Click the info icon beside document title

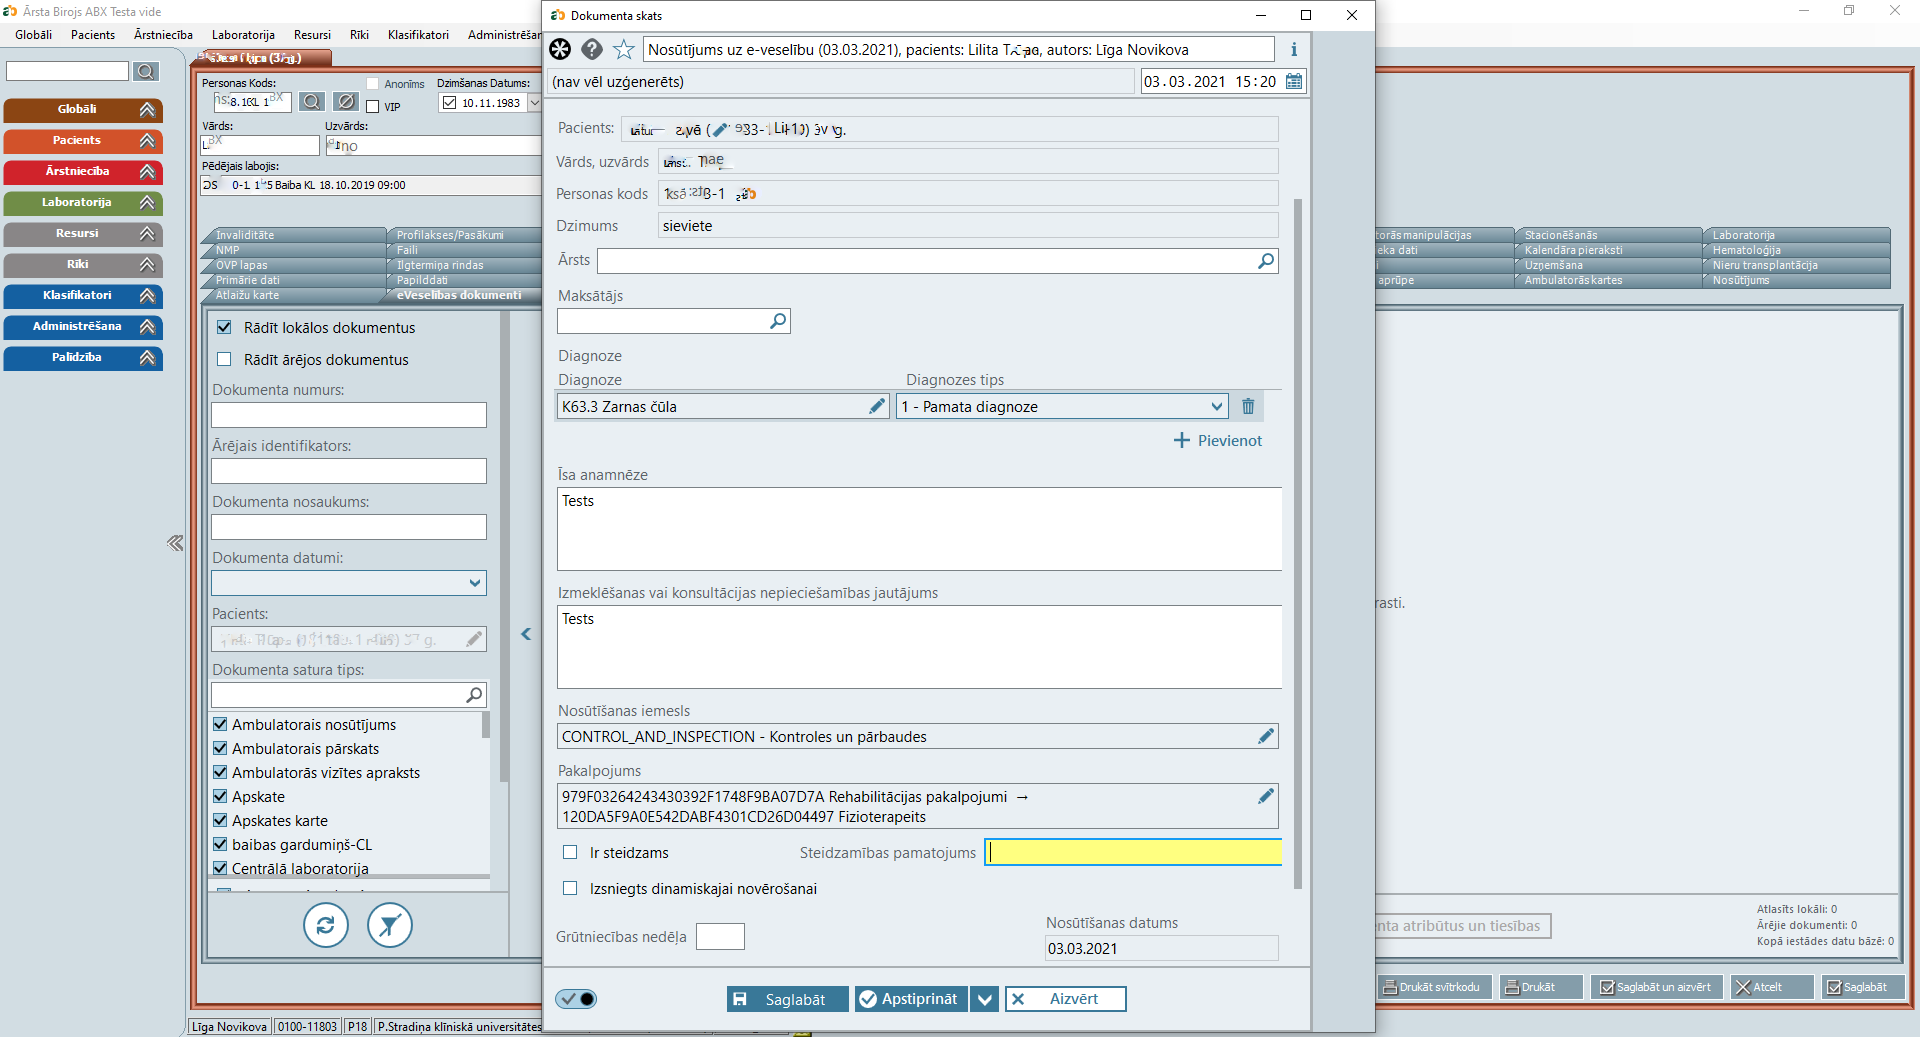1293,49
